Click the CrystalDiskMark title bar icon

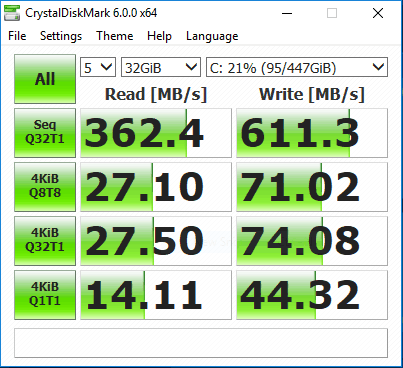pos(12,13)
